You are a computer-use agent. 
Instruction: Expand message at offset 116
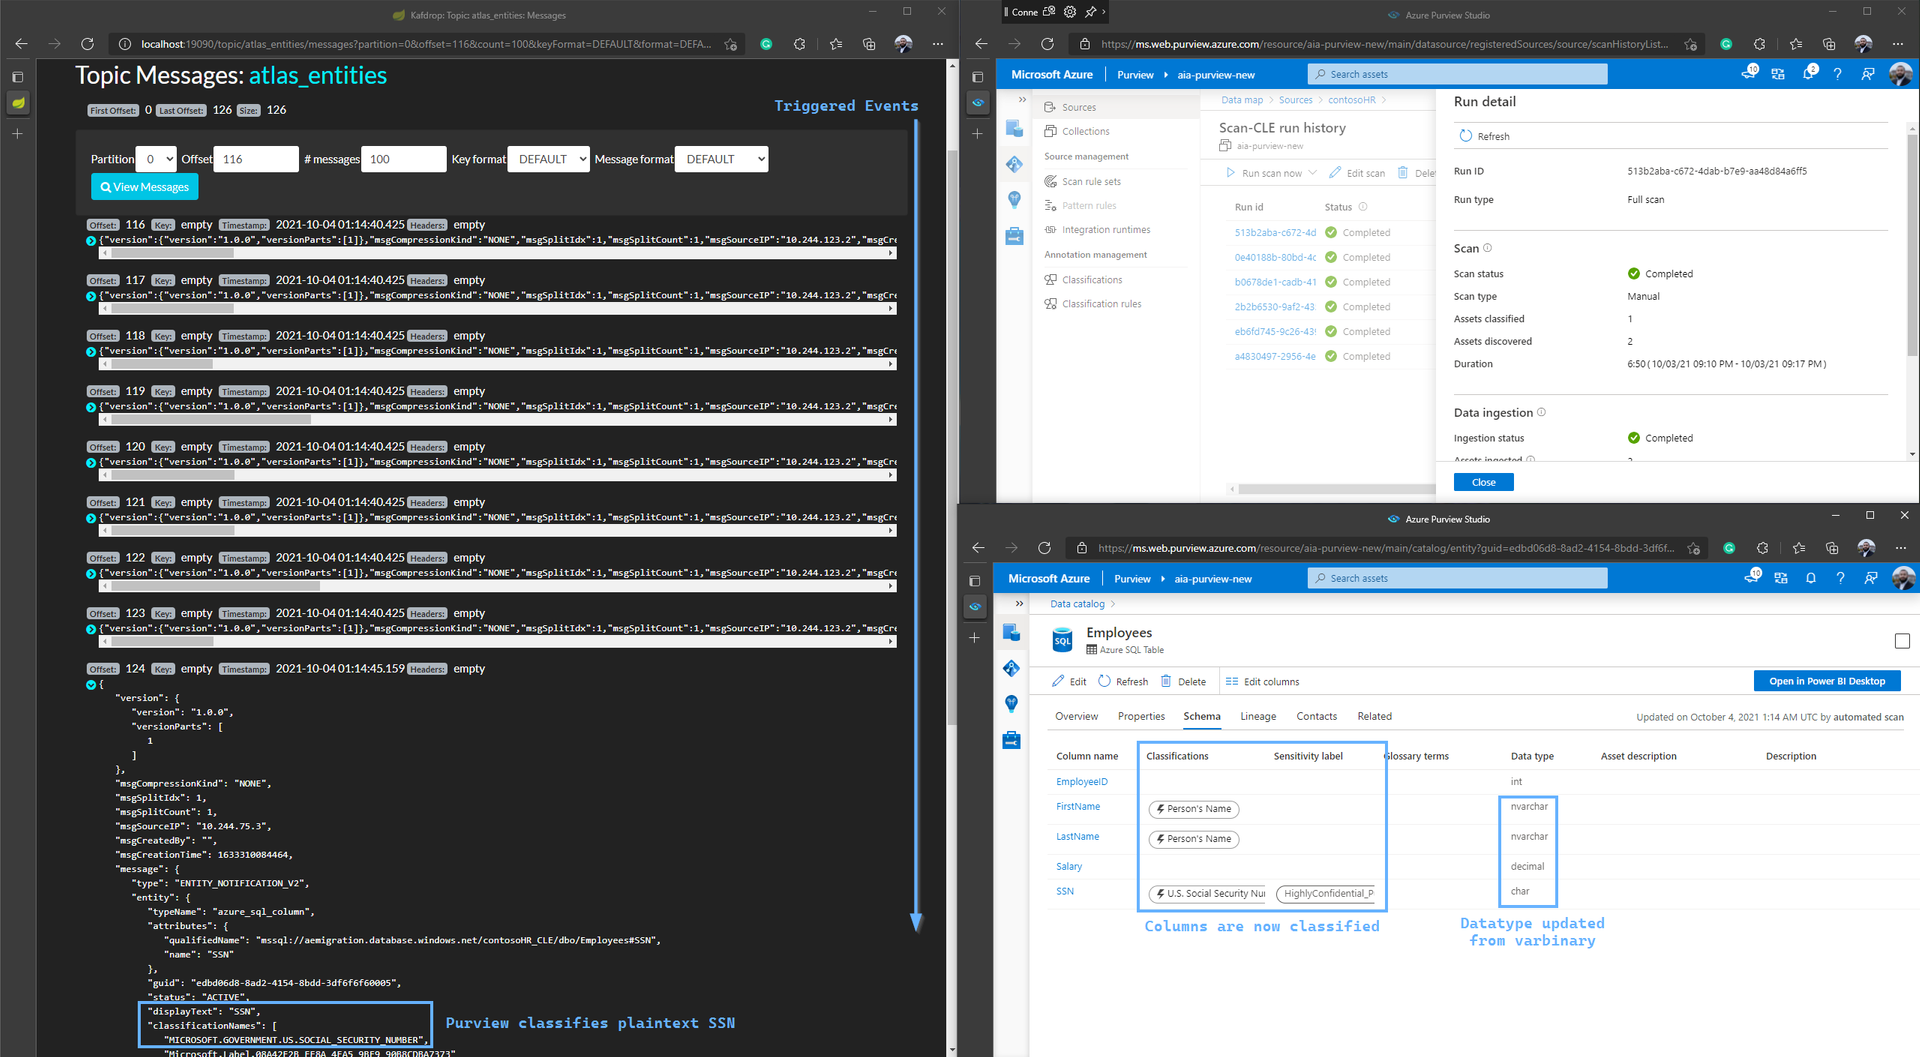[x=91, y=240]
